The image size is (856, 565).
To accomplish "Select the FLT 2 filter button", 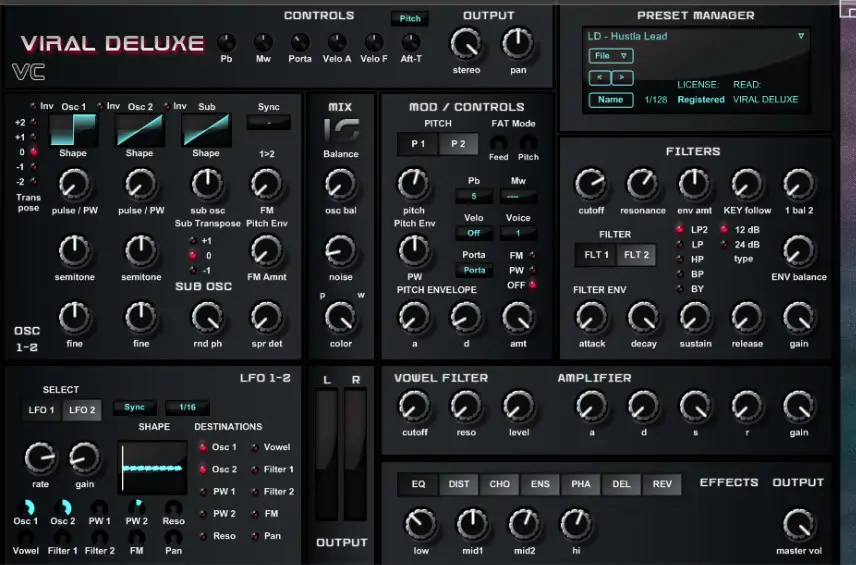I will coord(636,255).
